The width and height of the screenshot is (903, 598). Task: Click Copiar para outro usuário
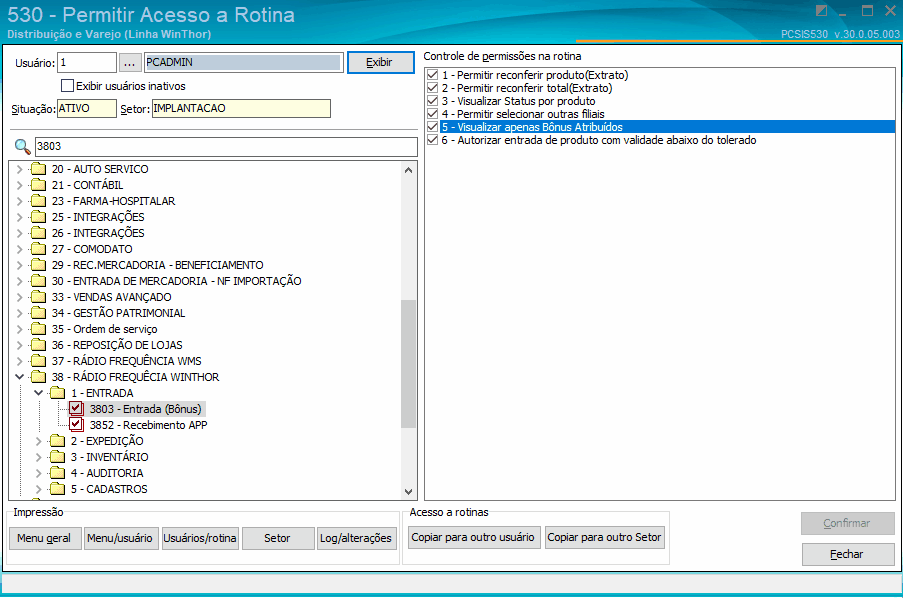click(x=473, y=537)
